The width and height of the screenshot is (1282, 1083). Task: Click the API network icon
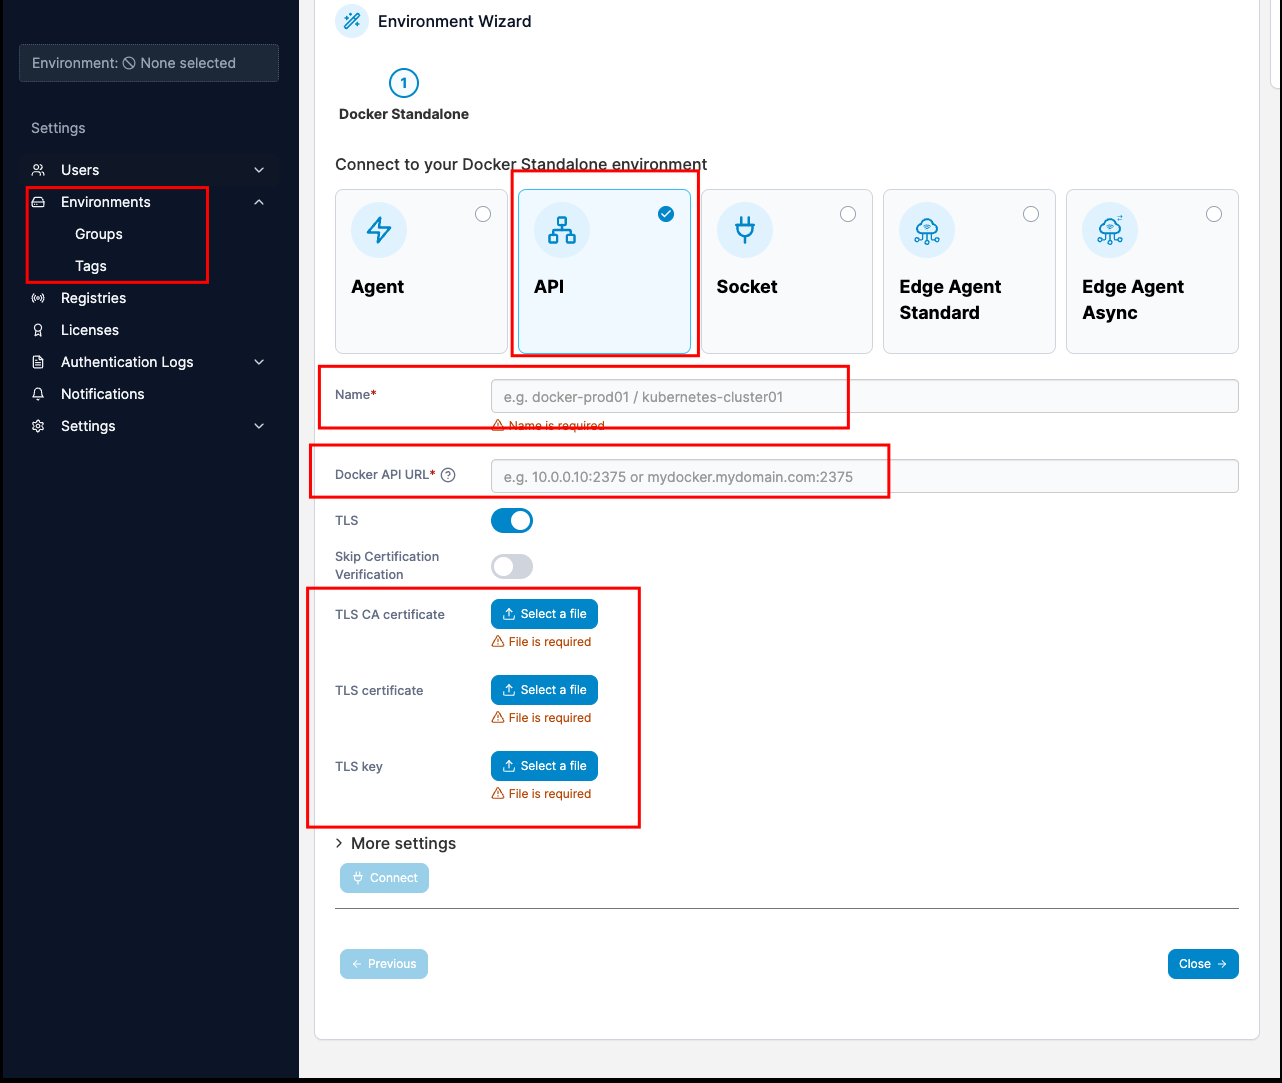click(562, 230)
